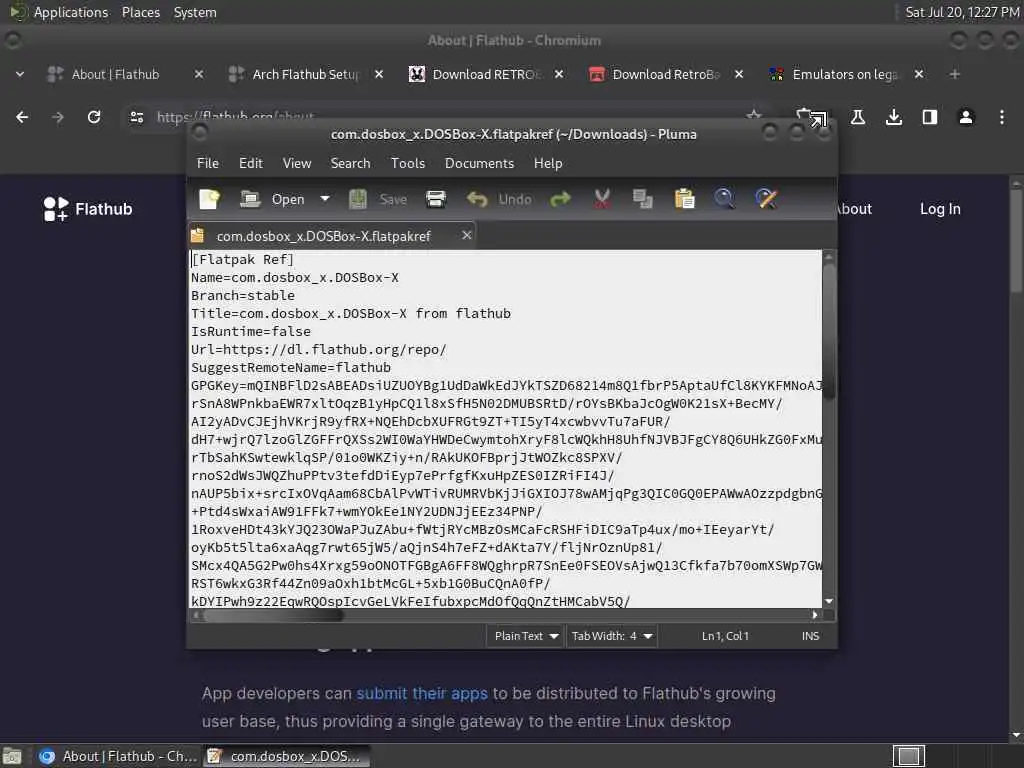The width and height of the screenshot is (1024, 768).
Task: Open the Tab Width dropdown
Action: [x=611, y=636]
